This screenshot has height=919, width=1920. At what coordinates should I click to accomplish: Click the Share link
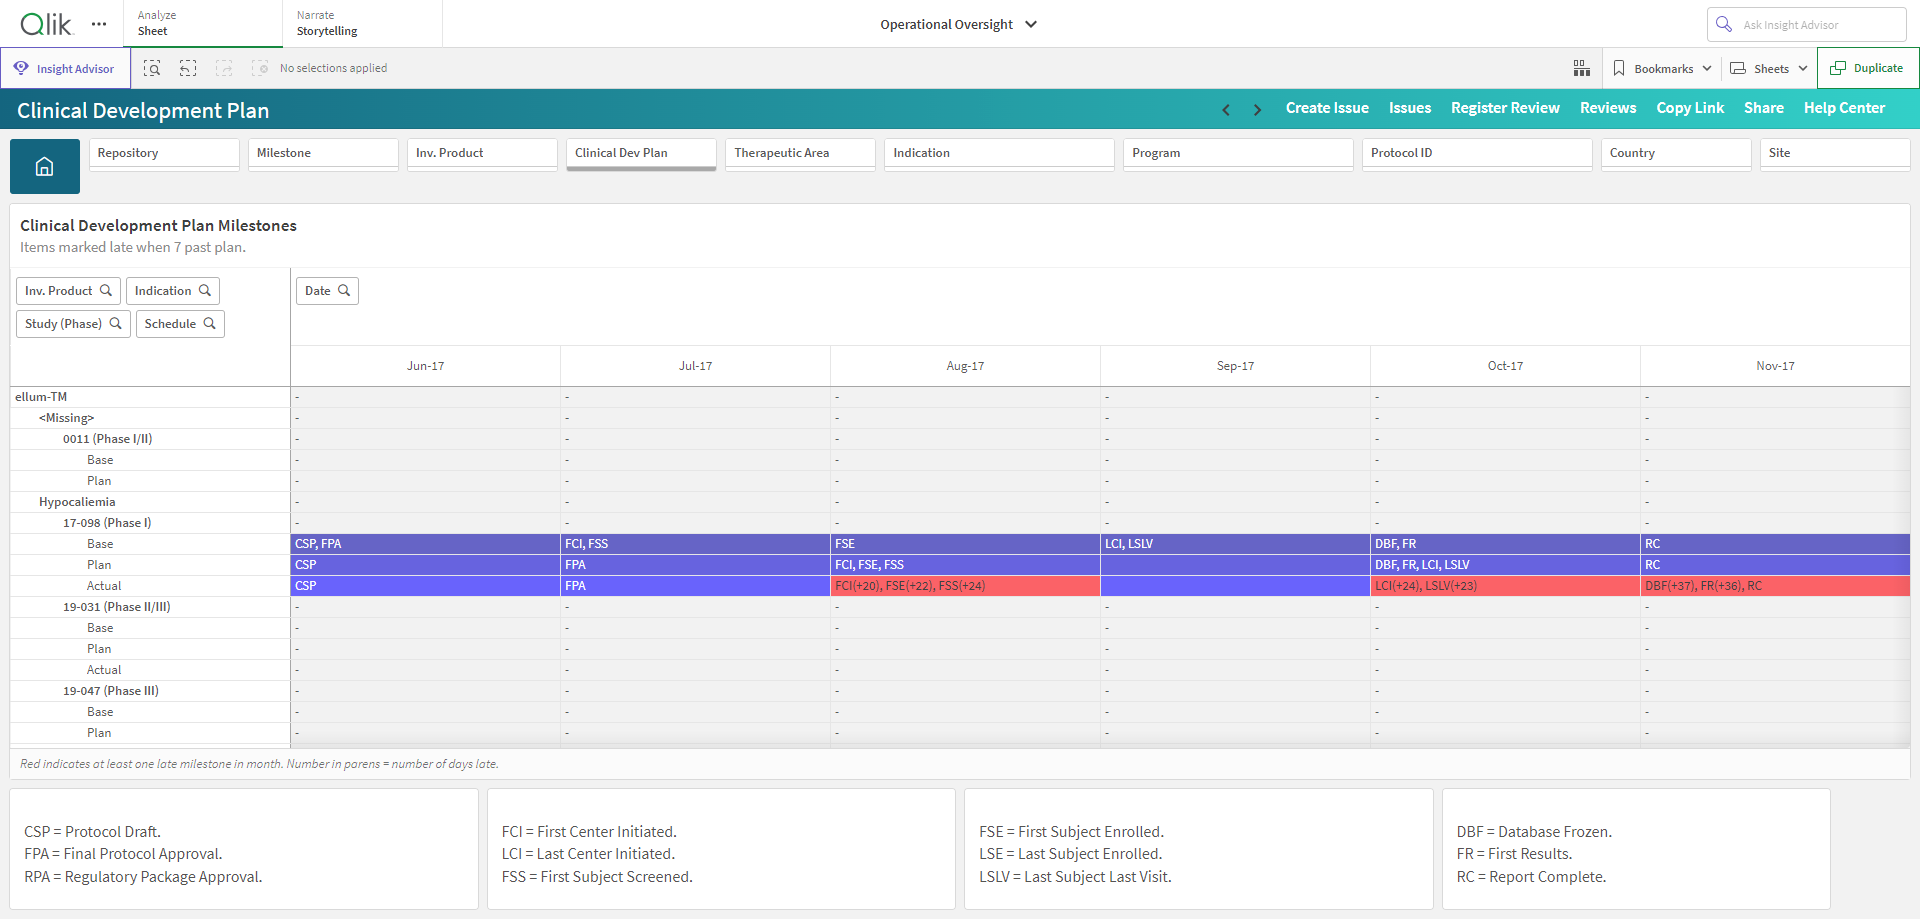tap(1764, 108)
